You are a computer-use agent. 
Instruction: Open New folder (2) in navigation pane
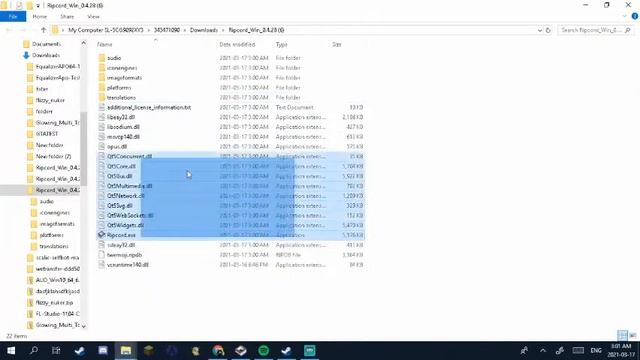53,156
